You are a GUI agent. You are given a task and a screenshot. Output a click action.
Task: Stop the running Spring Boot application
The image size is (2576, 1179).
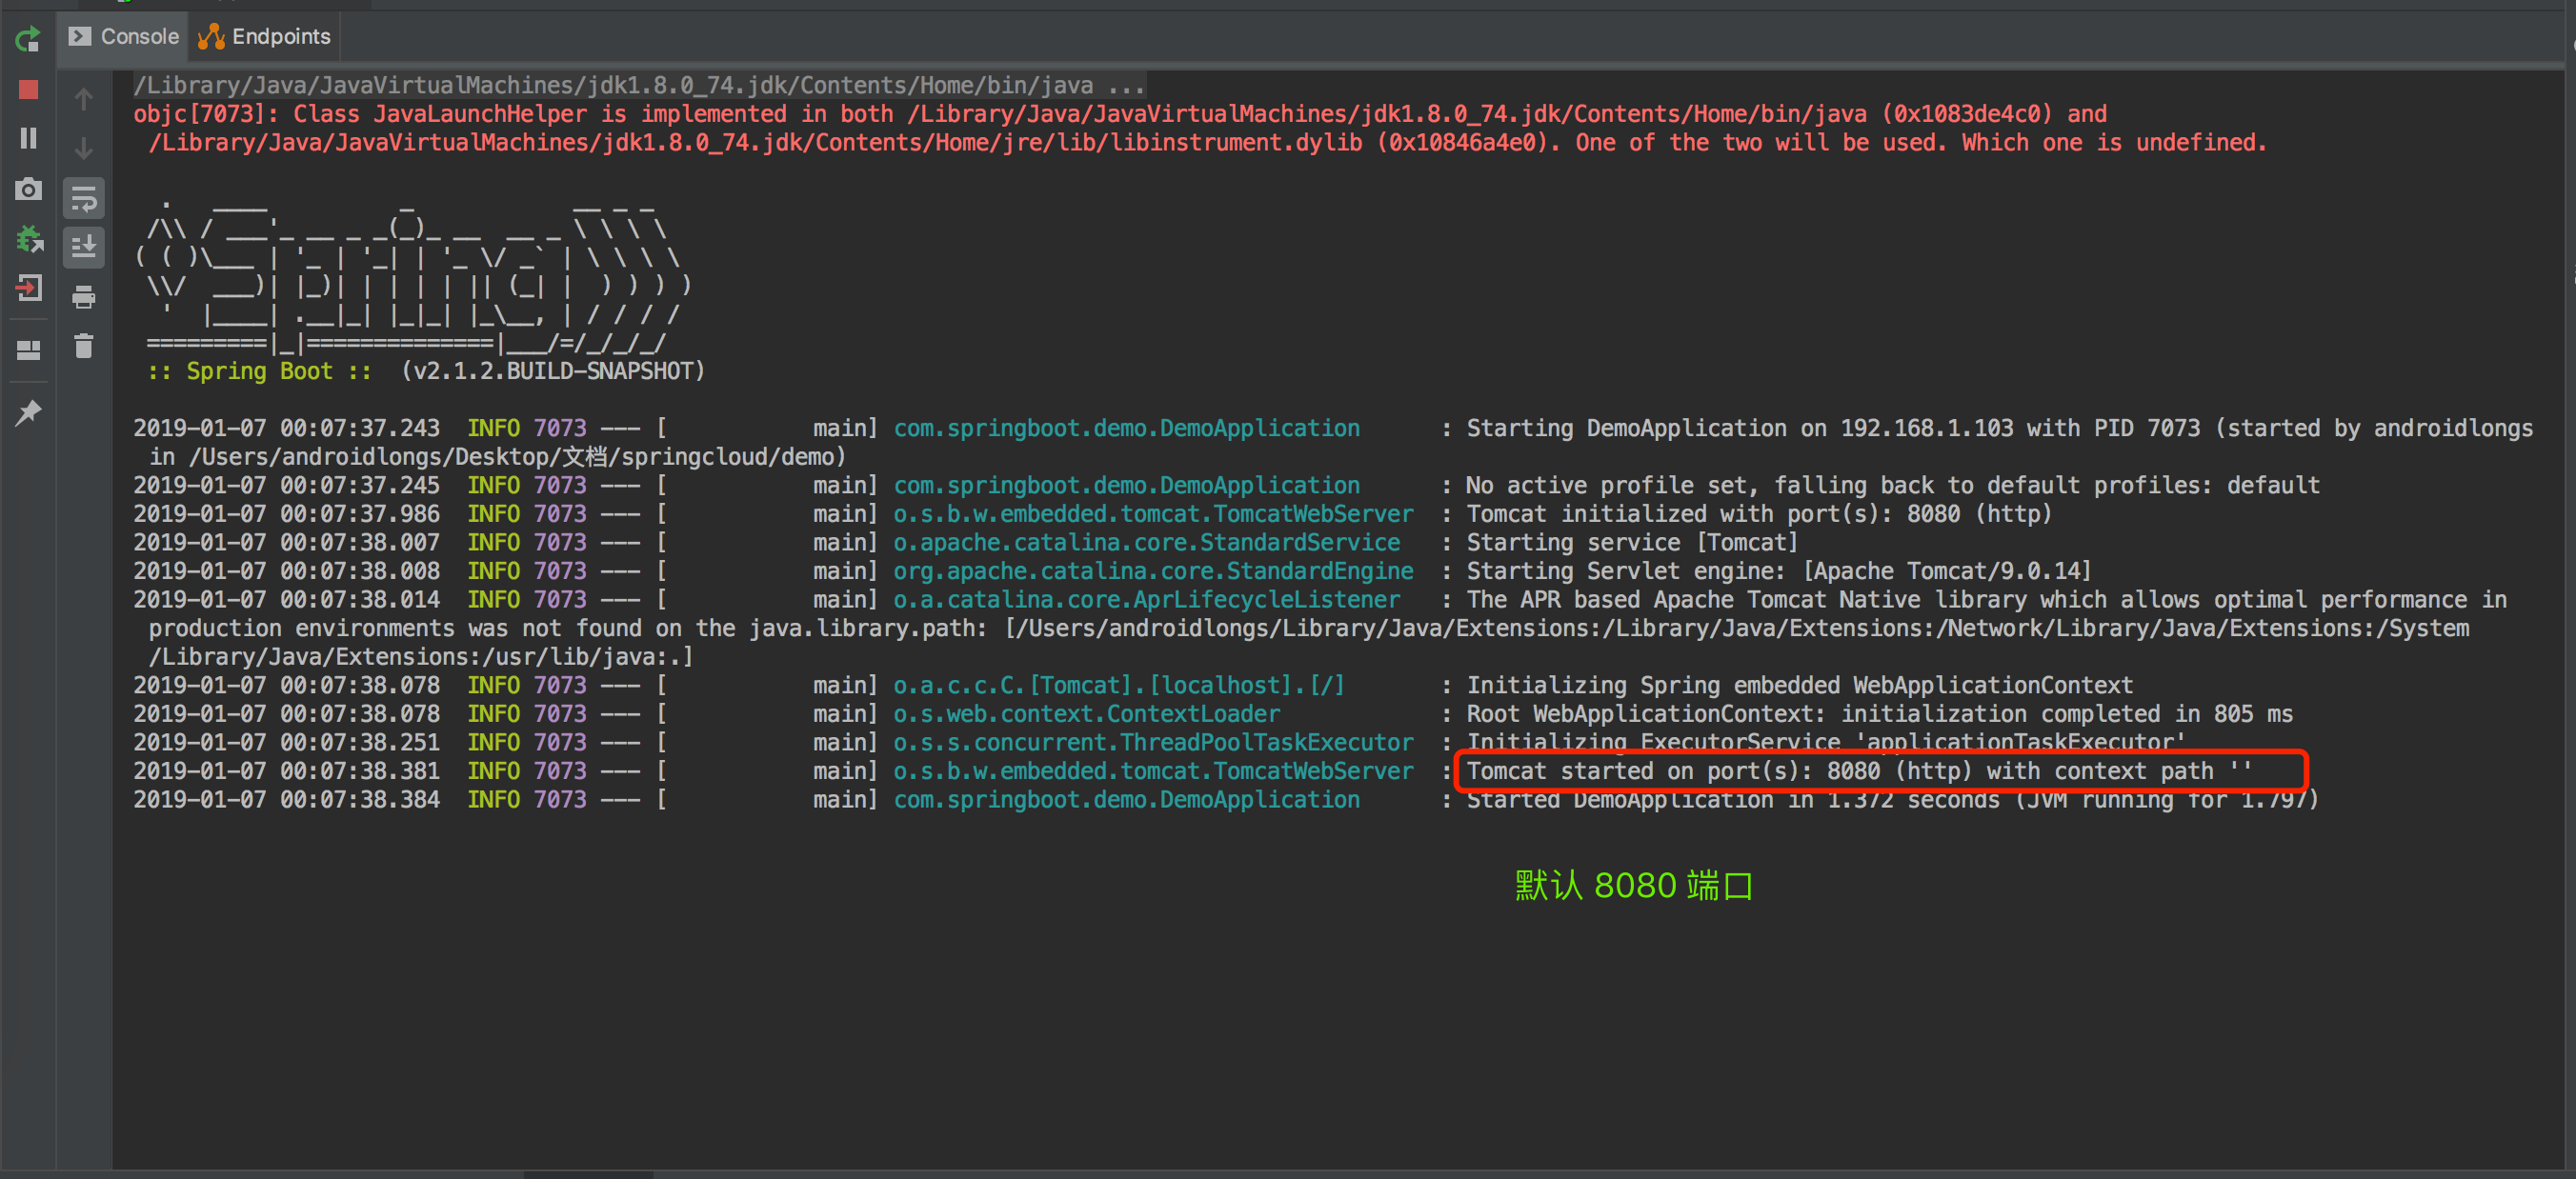(x=28, y=90)
